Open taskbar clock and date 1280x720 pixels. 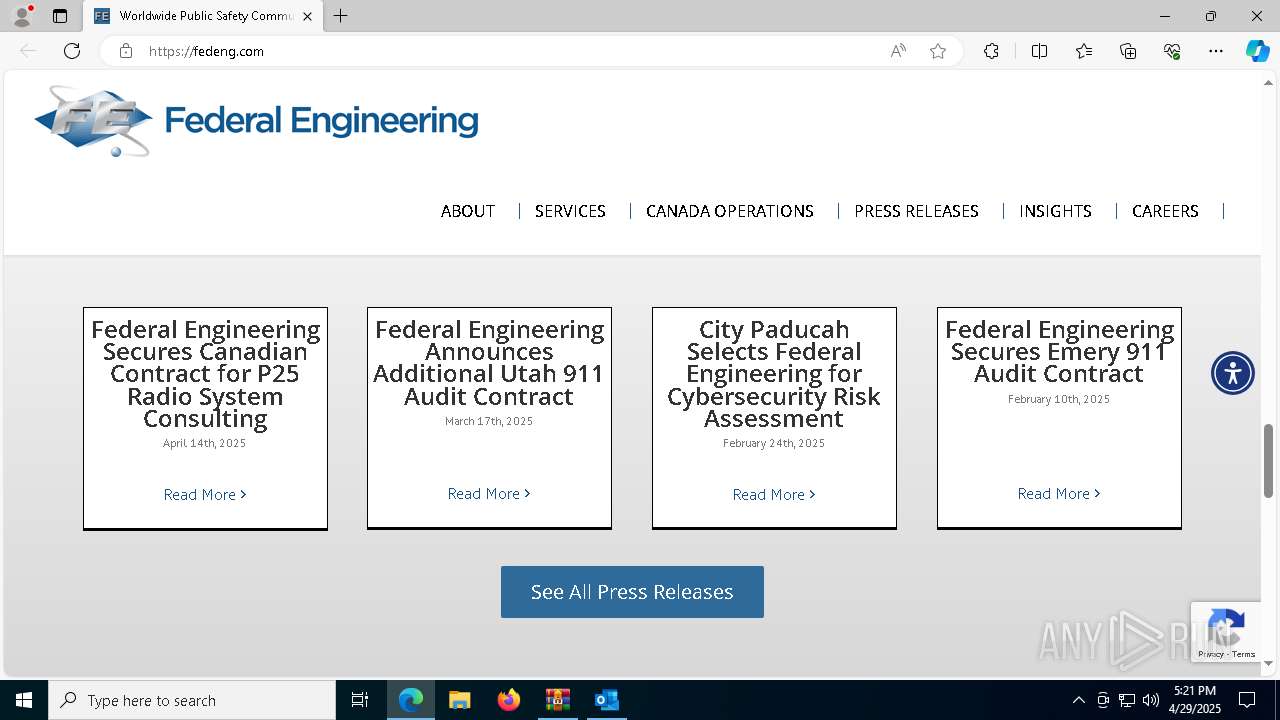1195,700
